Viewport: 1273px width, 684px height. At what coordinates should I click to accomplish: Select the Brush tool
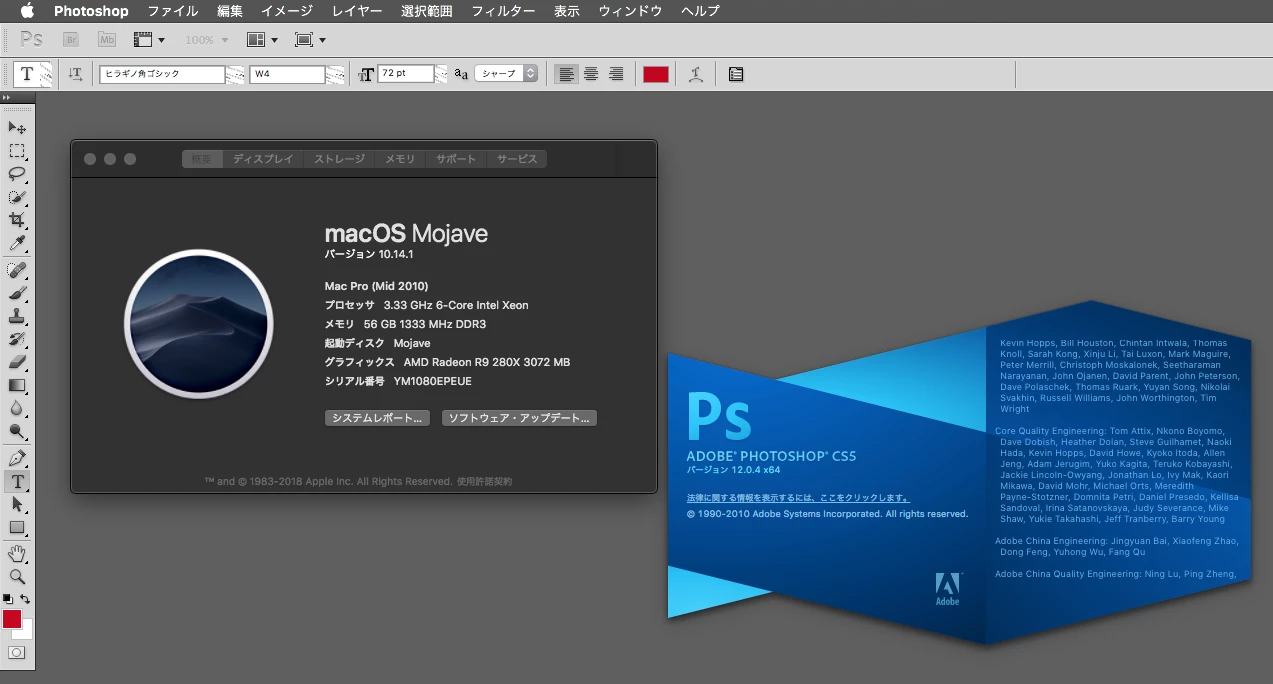[17, 294]
